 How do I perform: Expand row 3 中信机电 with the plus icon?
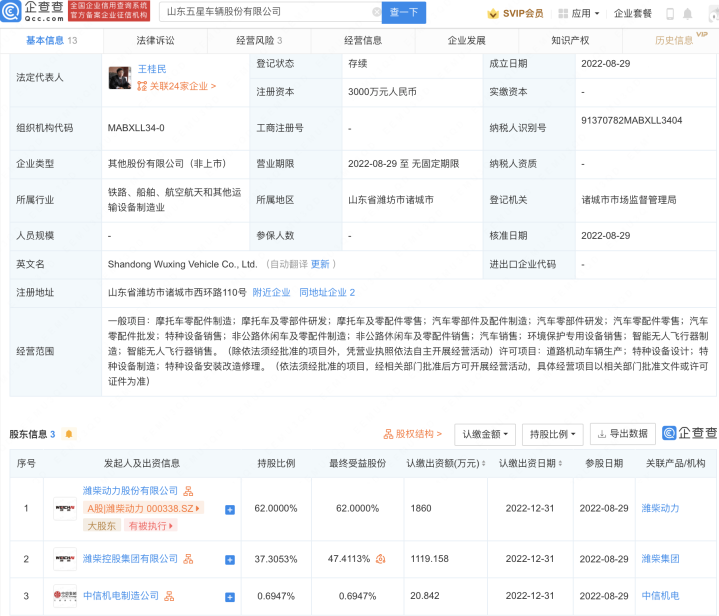pos(230,597)
